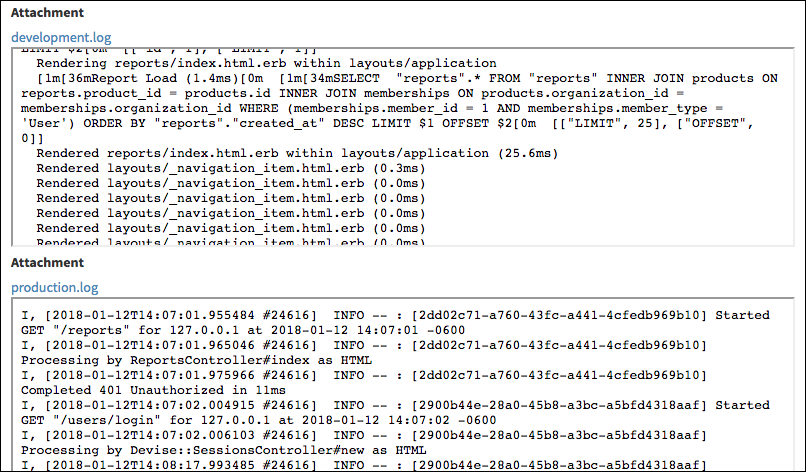Click the timestamp 2018-01-12T14:07:02.004915 line
The width and height of the screenshot is (806, 472).
pos(395,405)
